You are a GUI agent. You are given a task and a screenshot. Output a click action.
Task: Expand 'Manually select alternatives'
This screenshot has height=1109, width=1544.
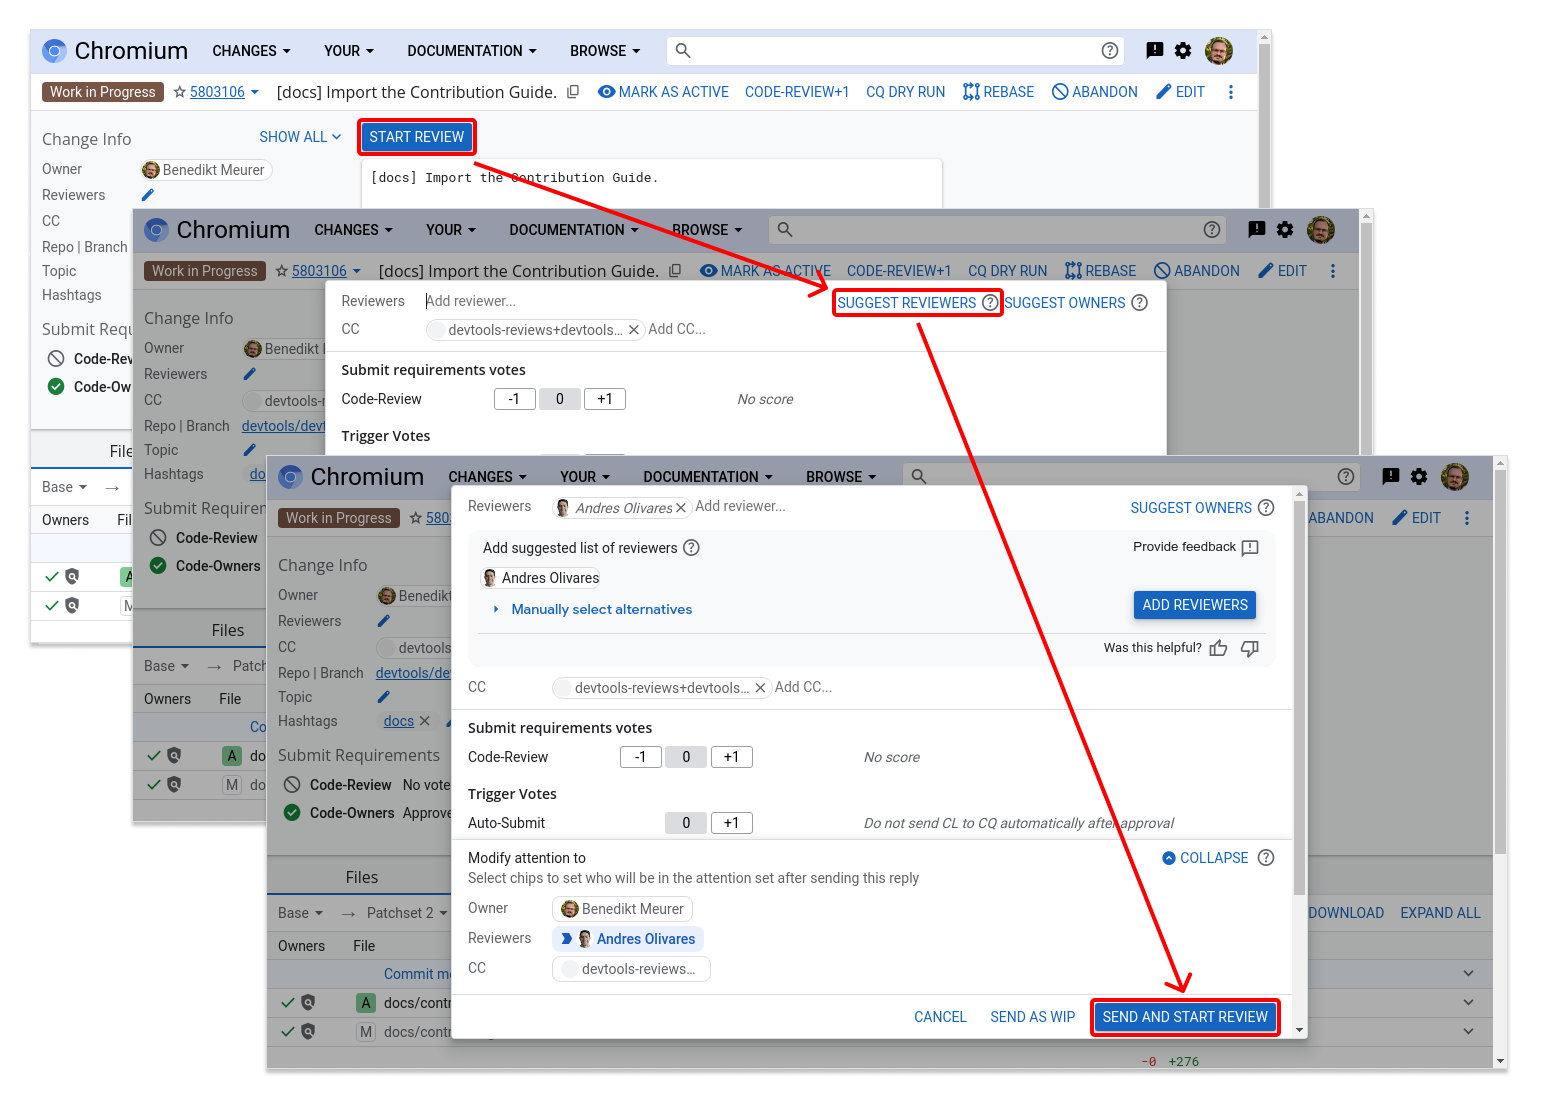point(601,609)
